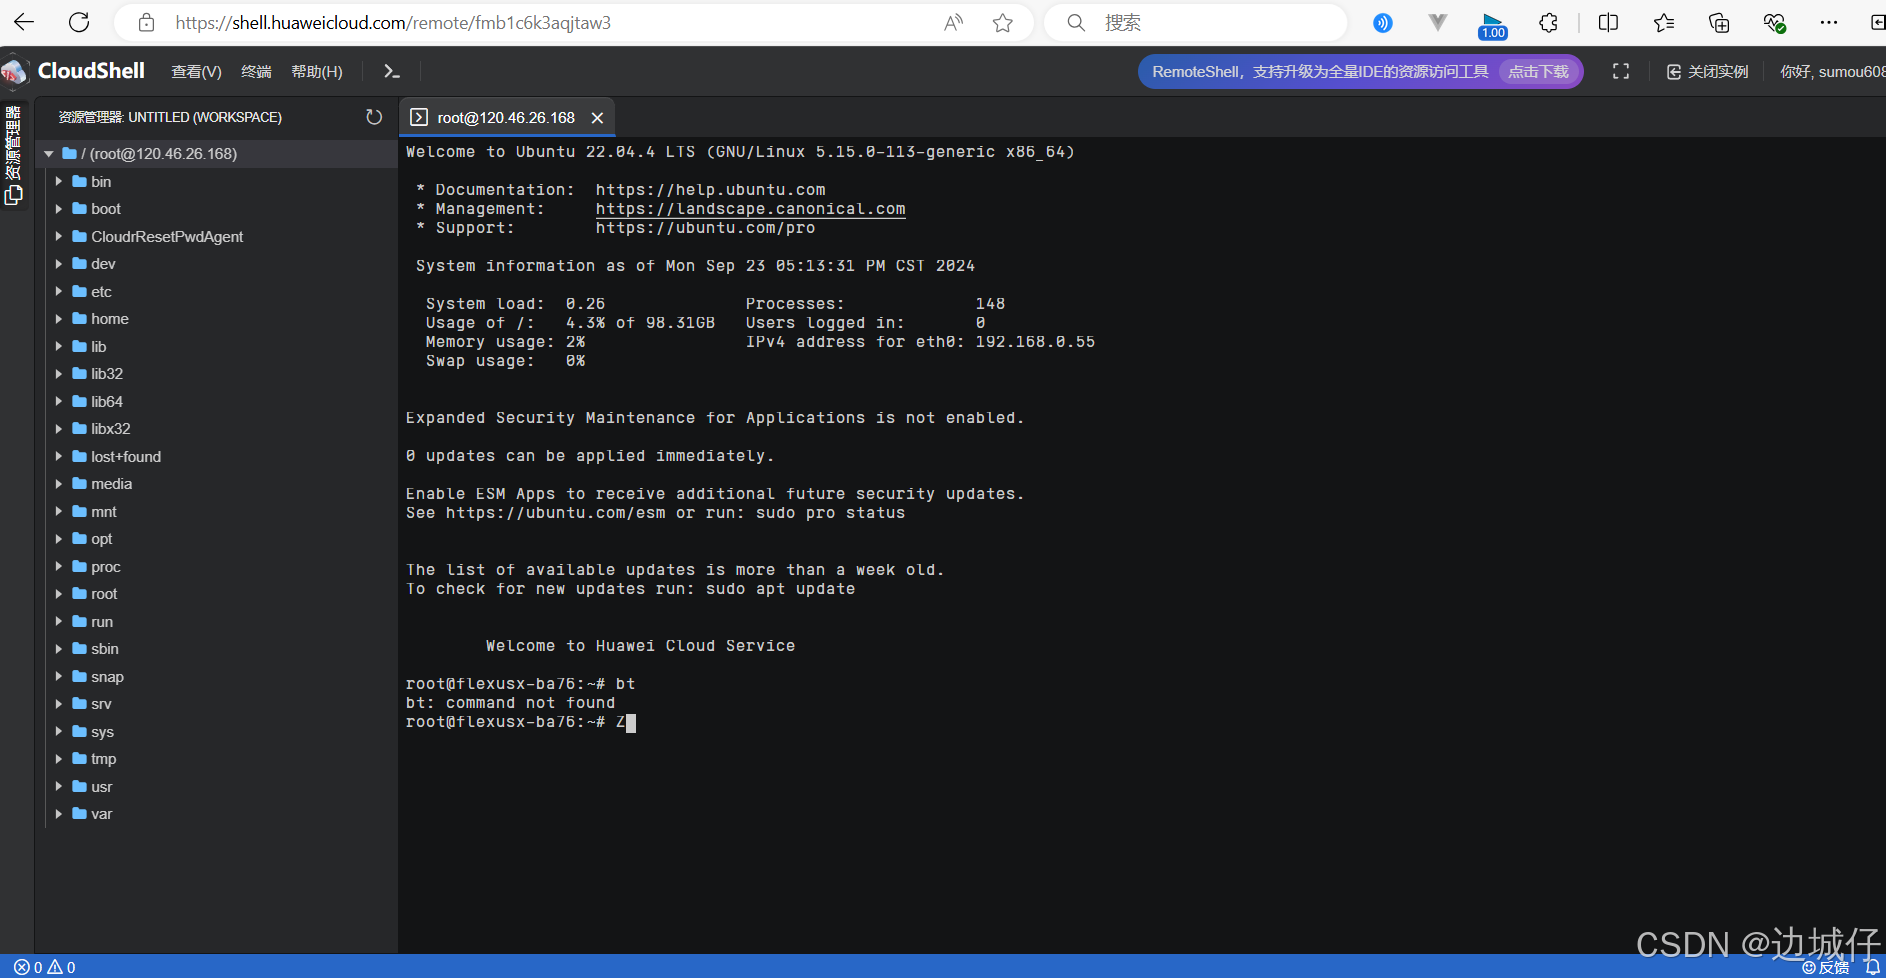This screenshot has height=978, width=1886.
Task: Reload the page with the refresh icon
Action: 79,22
